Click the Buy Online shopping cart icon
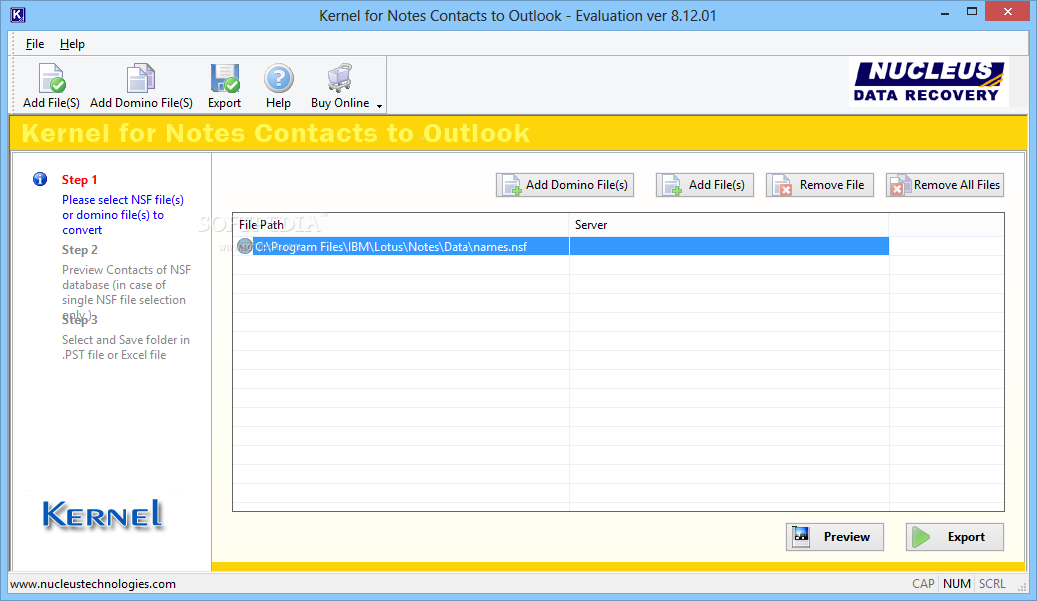1037x601 pixels. coord(340,79)
